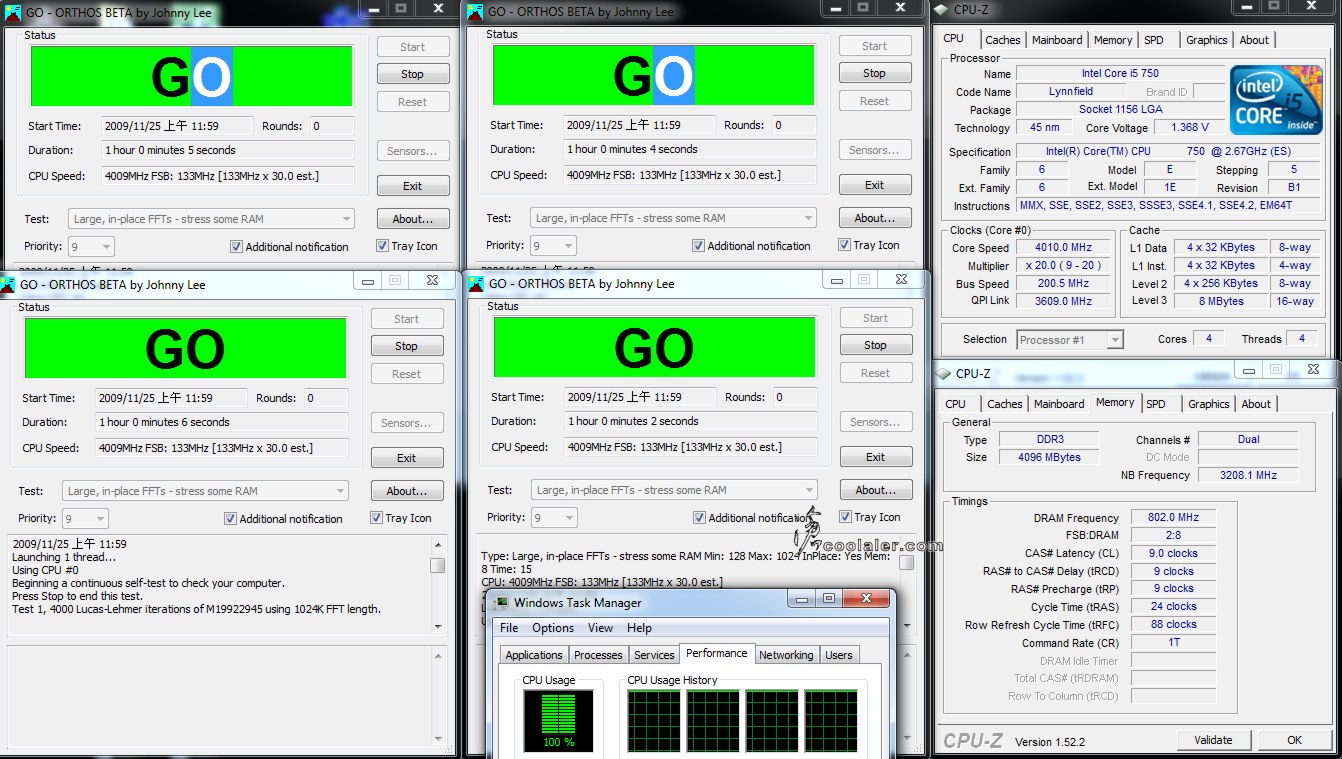The image size is (1342, 759).
Task: Switch to Mainboard tab in CPU-Z CPU window
Action: [x=1057, y=40]
